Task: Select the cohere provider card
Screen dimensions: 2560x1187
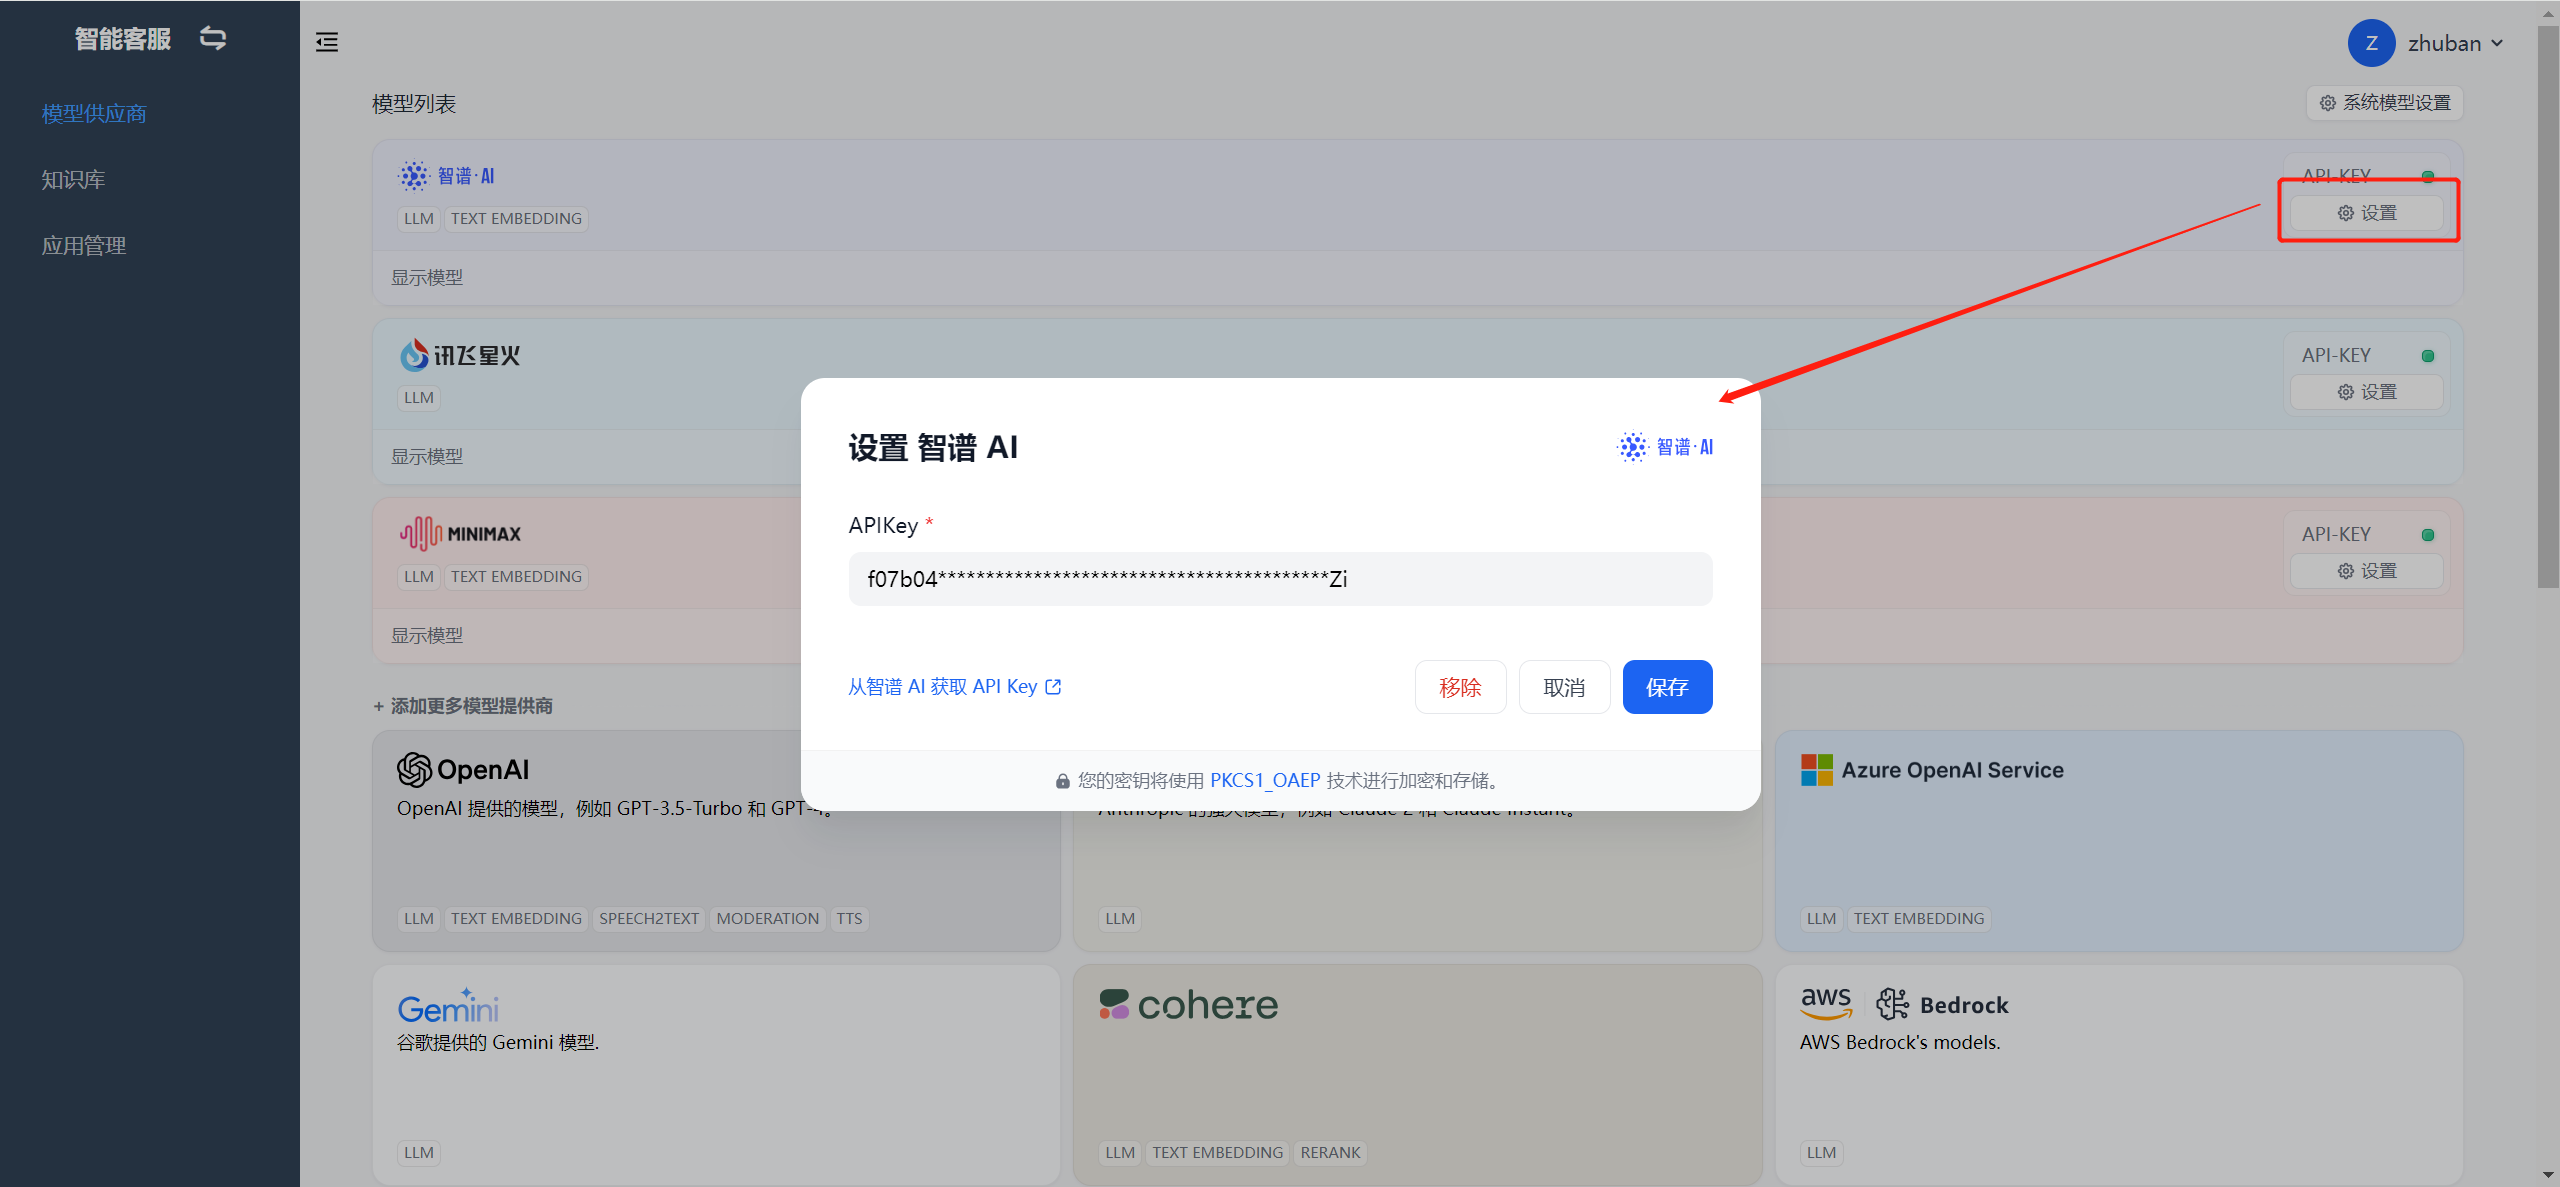Action: click(x=1417, y=1075)
